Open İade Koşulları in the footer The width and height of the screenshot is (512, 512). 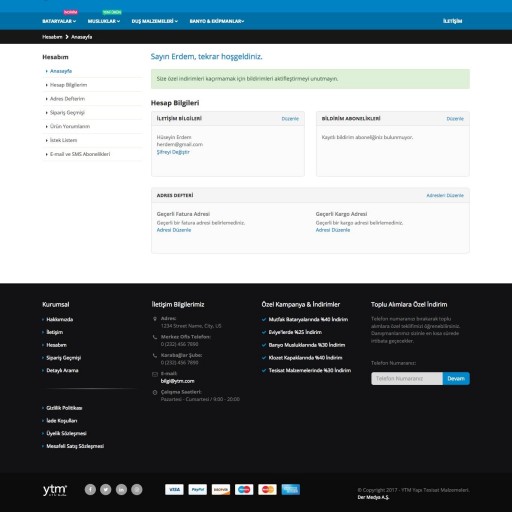(62, 421)
